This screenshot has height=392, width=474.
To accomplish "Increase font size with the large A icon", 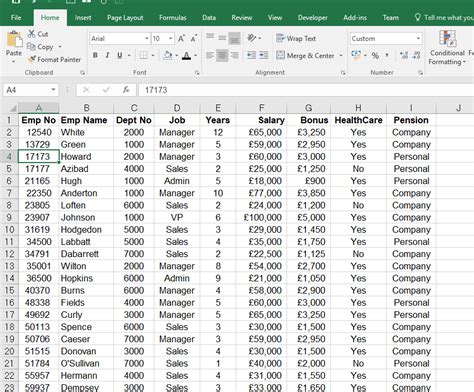I will [x=181, y=39].
